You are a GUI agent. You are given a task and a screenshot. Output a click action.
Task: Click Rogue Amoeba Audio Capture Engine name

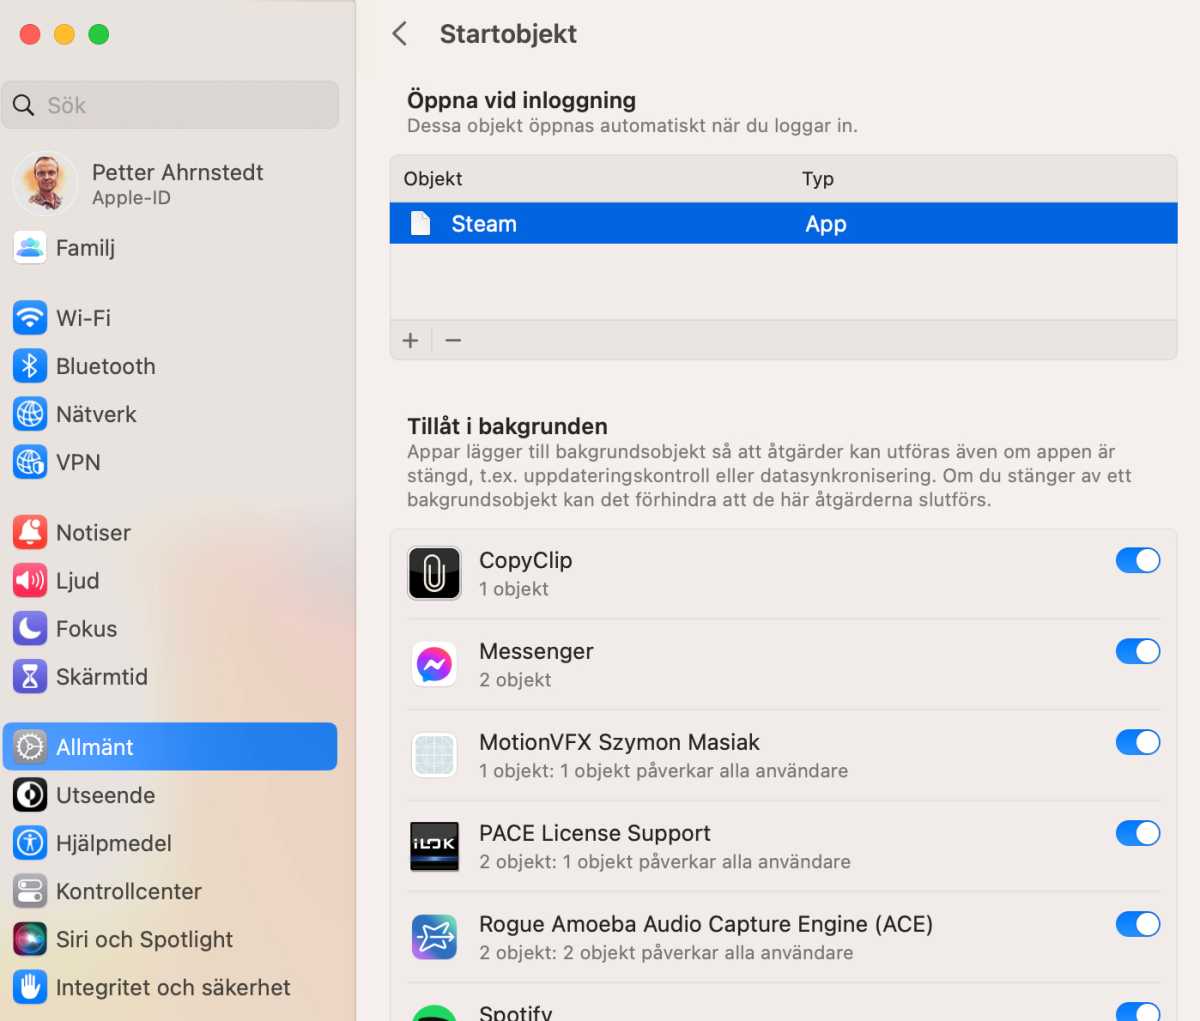[x=706, y=924]
